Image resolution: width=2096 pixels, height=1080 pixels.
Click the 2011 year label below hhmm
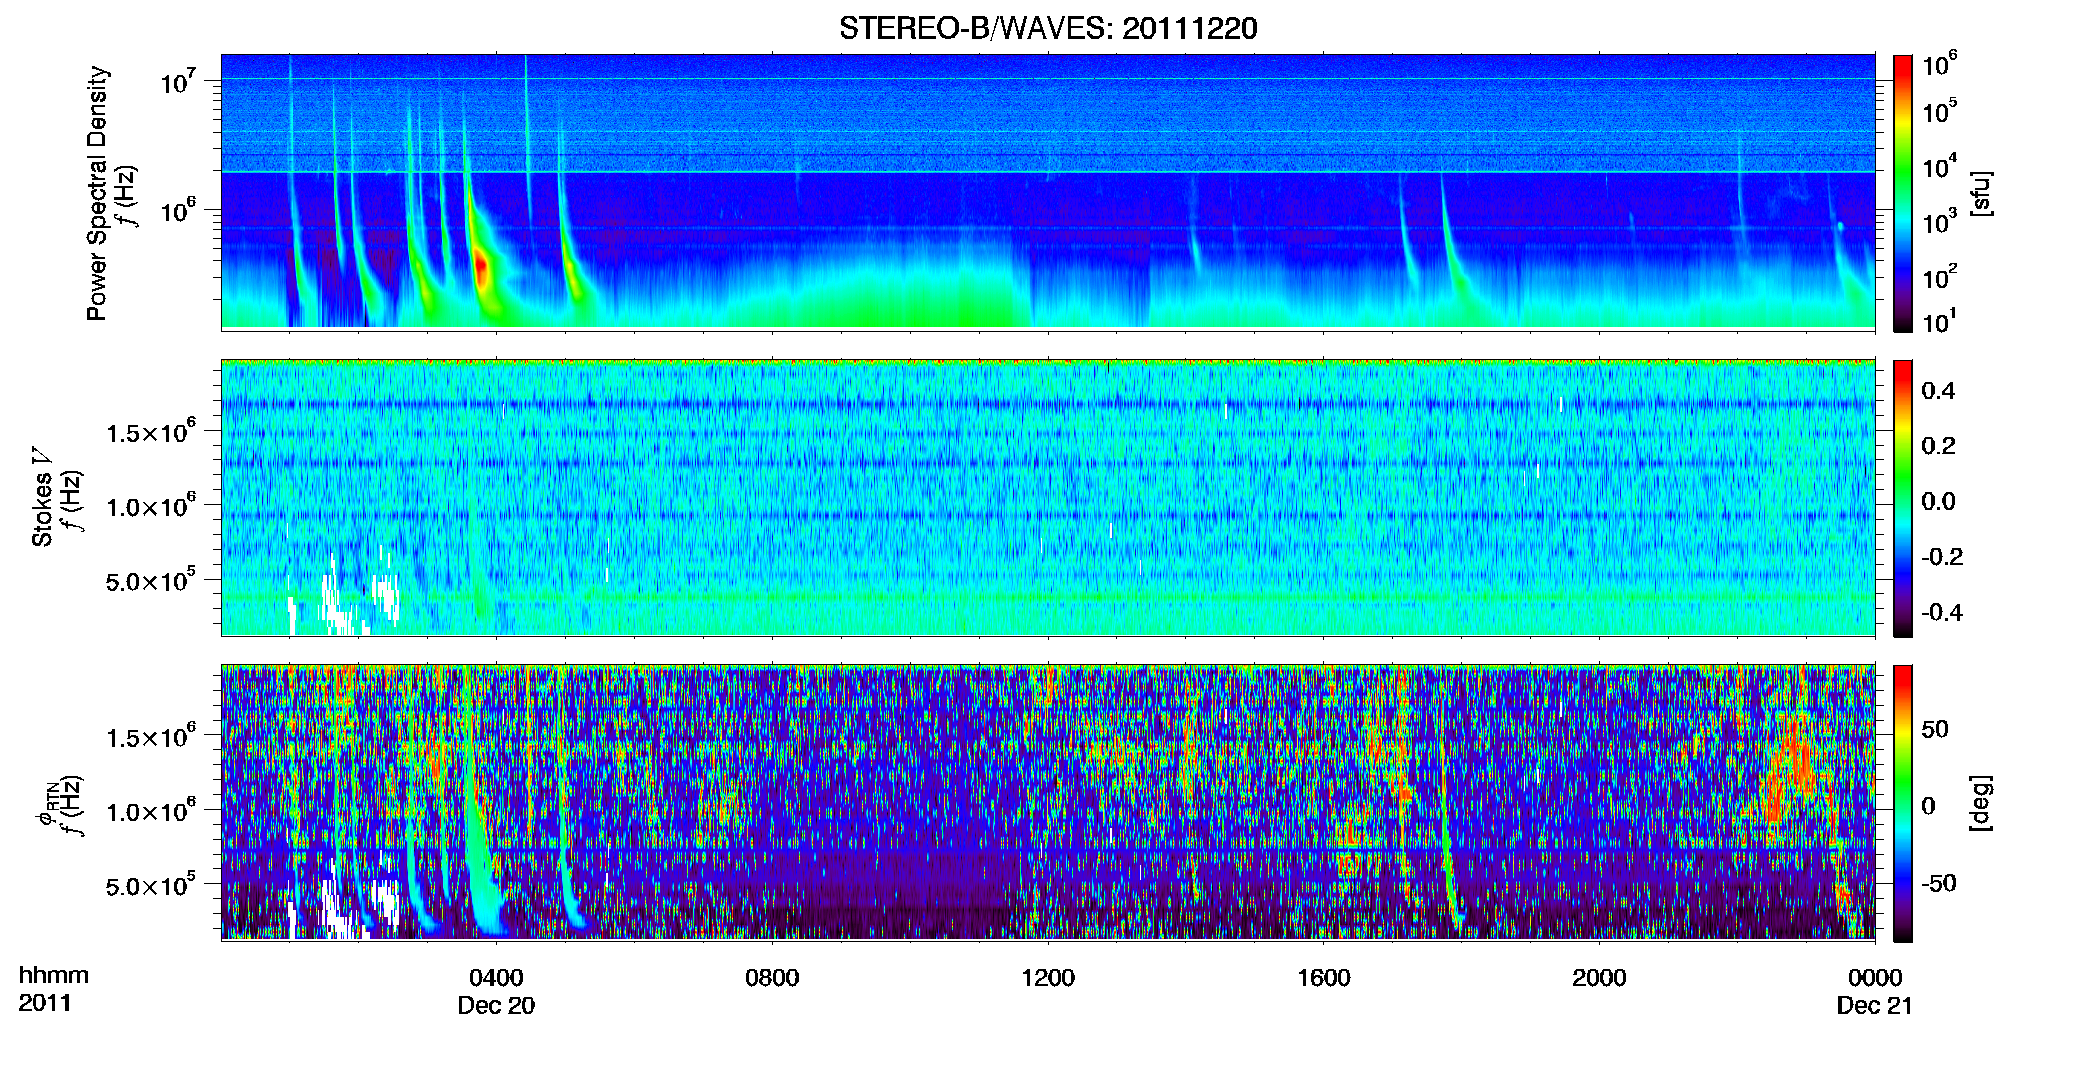point(45,1003)
